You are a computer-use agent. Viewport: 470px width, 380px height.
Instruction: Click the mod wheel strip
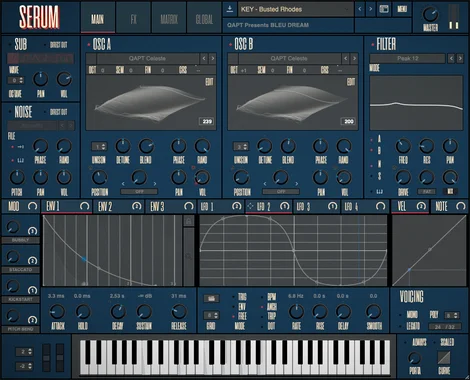(x=60, y=358)
